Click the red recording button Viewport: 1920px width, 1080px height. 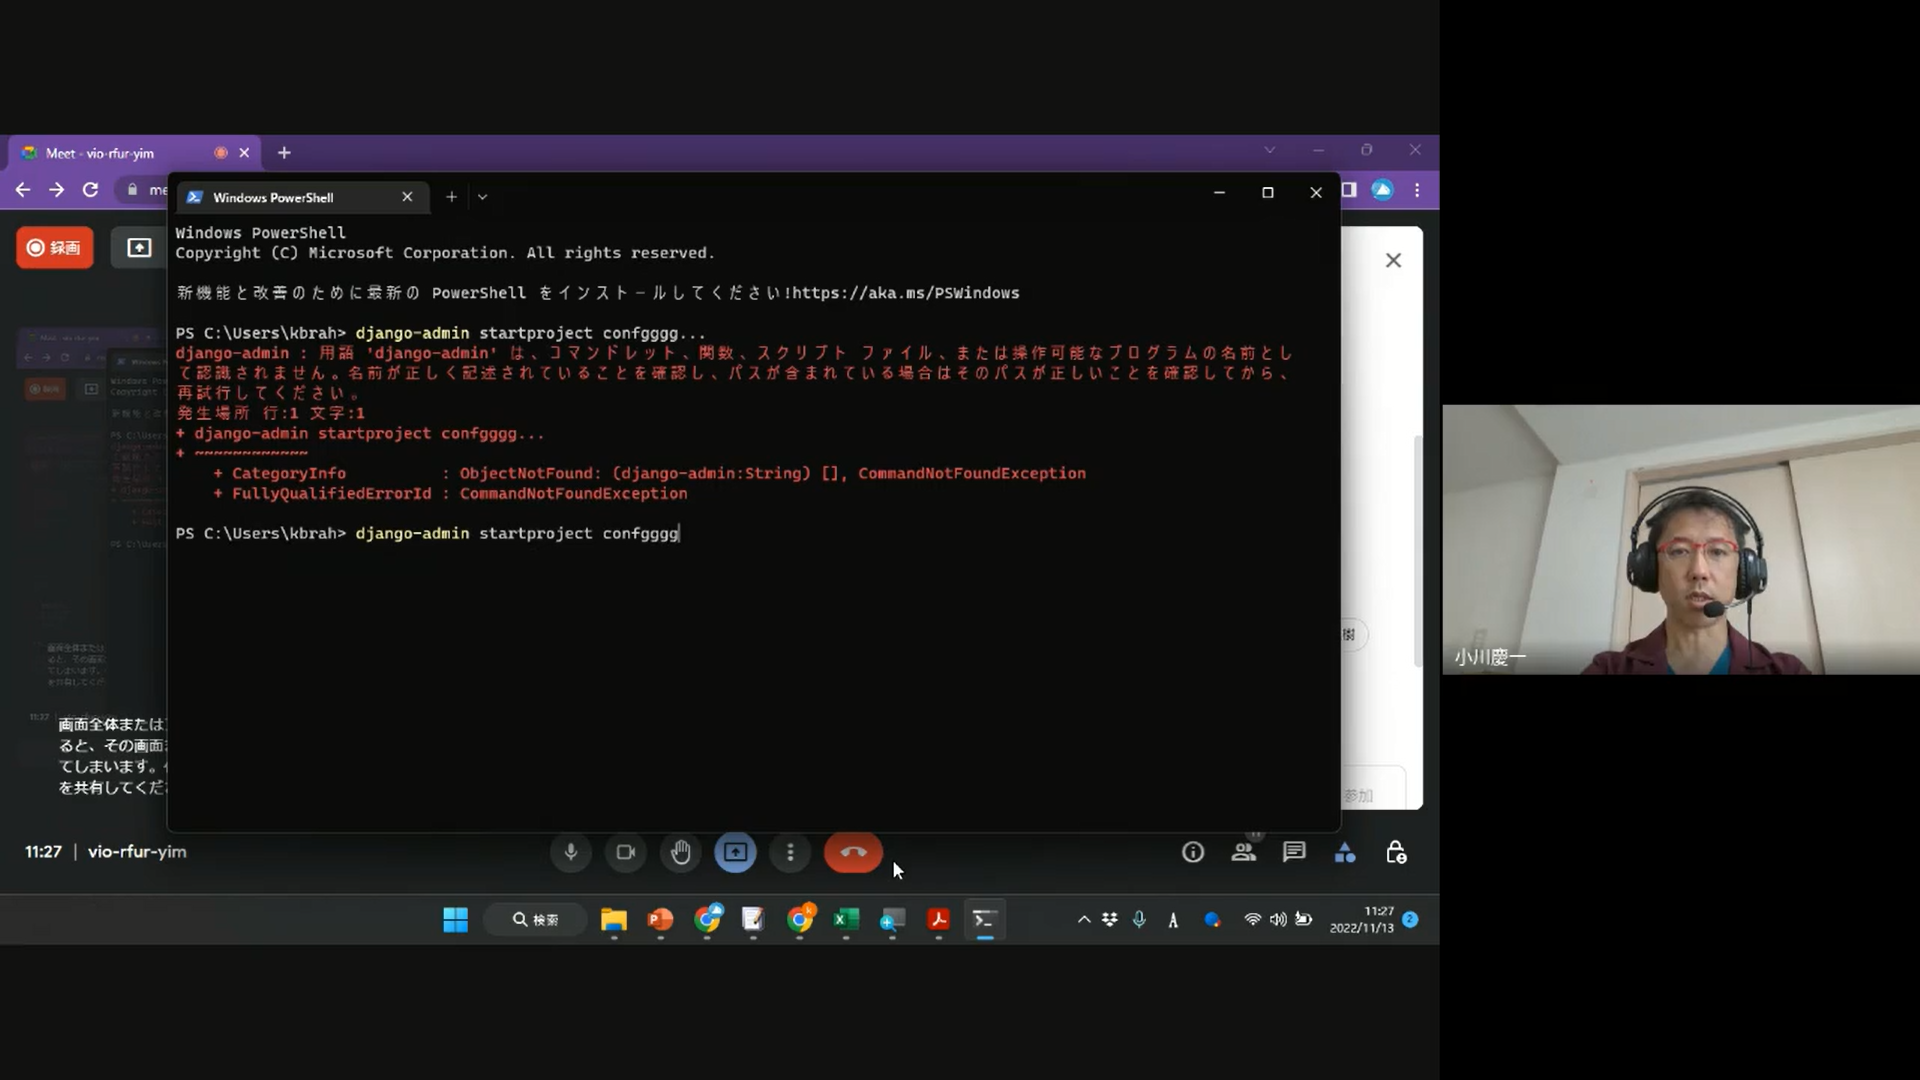coord(55,247)
